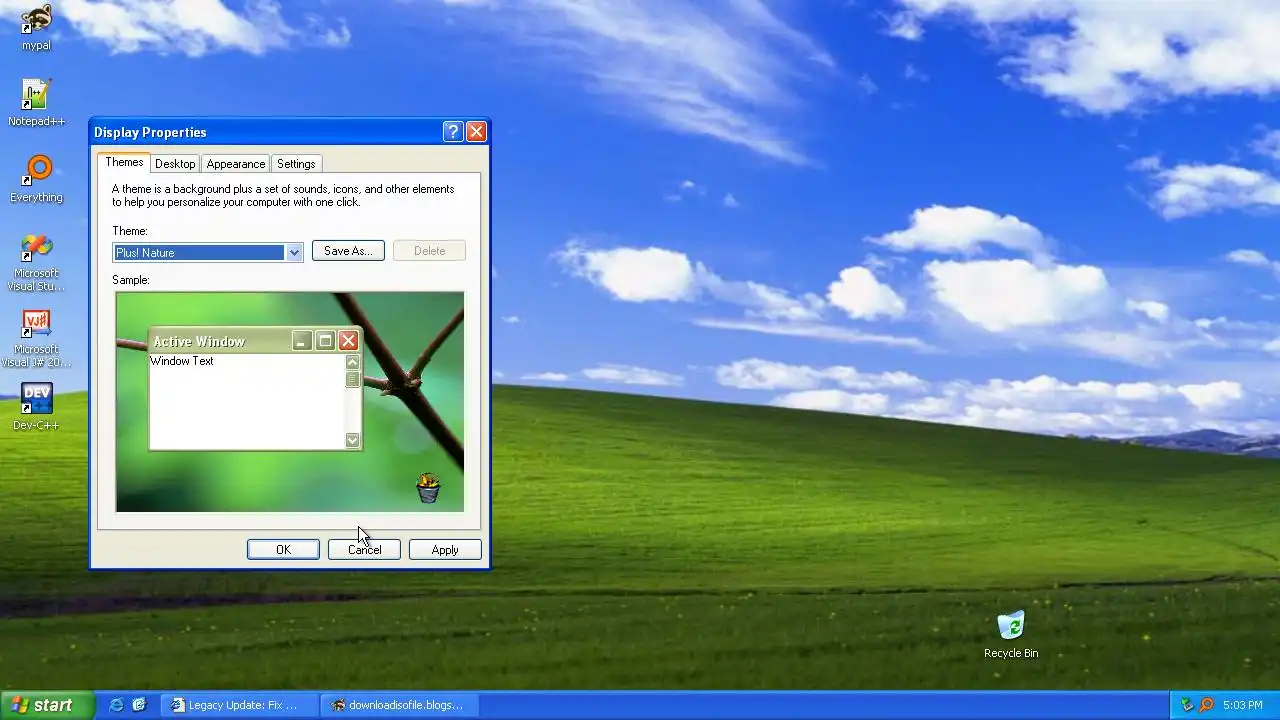The image size is (1280, 720).
Task: Click the Everything magnifier tray icon
Action: pos(1206,705)
